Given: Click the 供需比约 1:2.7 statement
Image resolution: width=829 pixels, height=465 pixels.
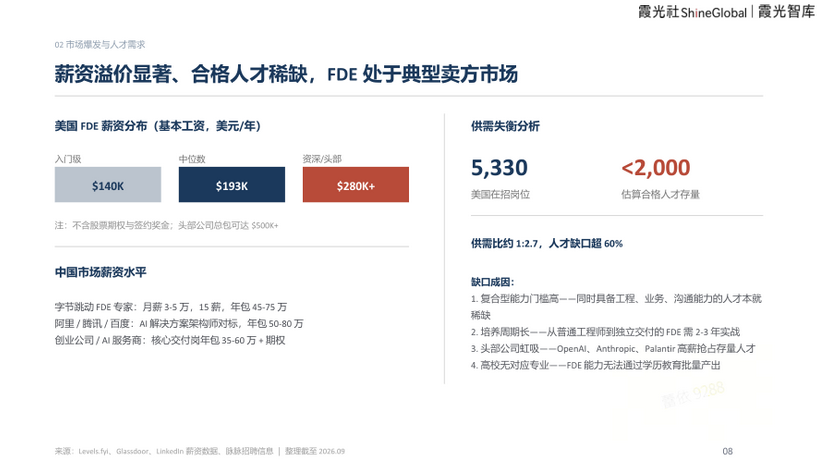Looking at the screenshot, I should pos(547,243).
